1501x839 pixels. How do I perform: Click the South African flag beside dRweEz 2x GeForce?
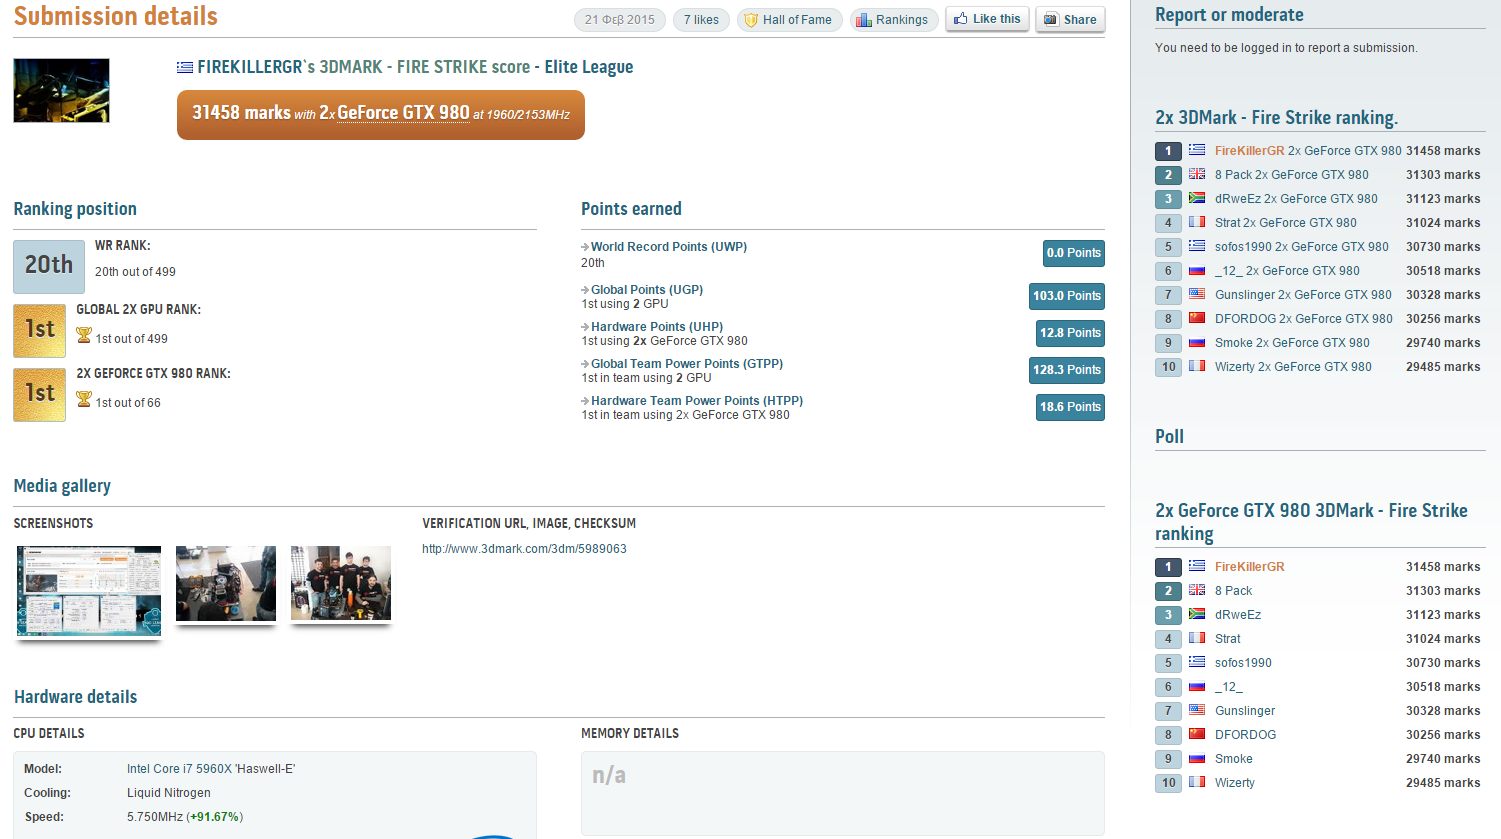point(1197,198)
